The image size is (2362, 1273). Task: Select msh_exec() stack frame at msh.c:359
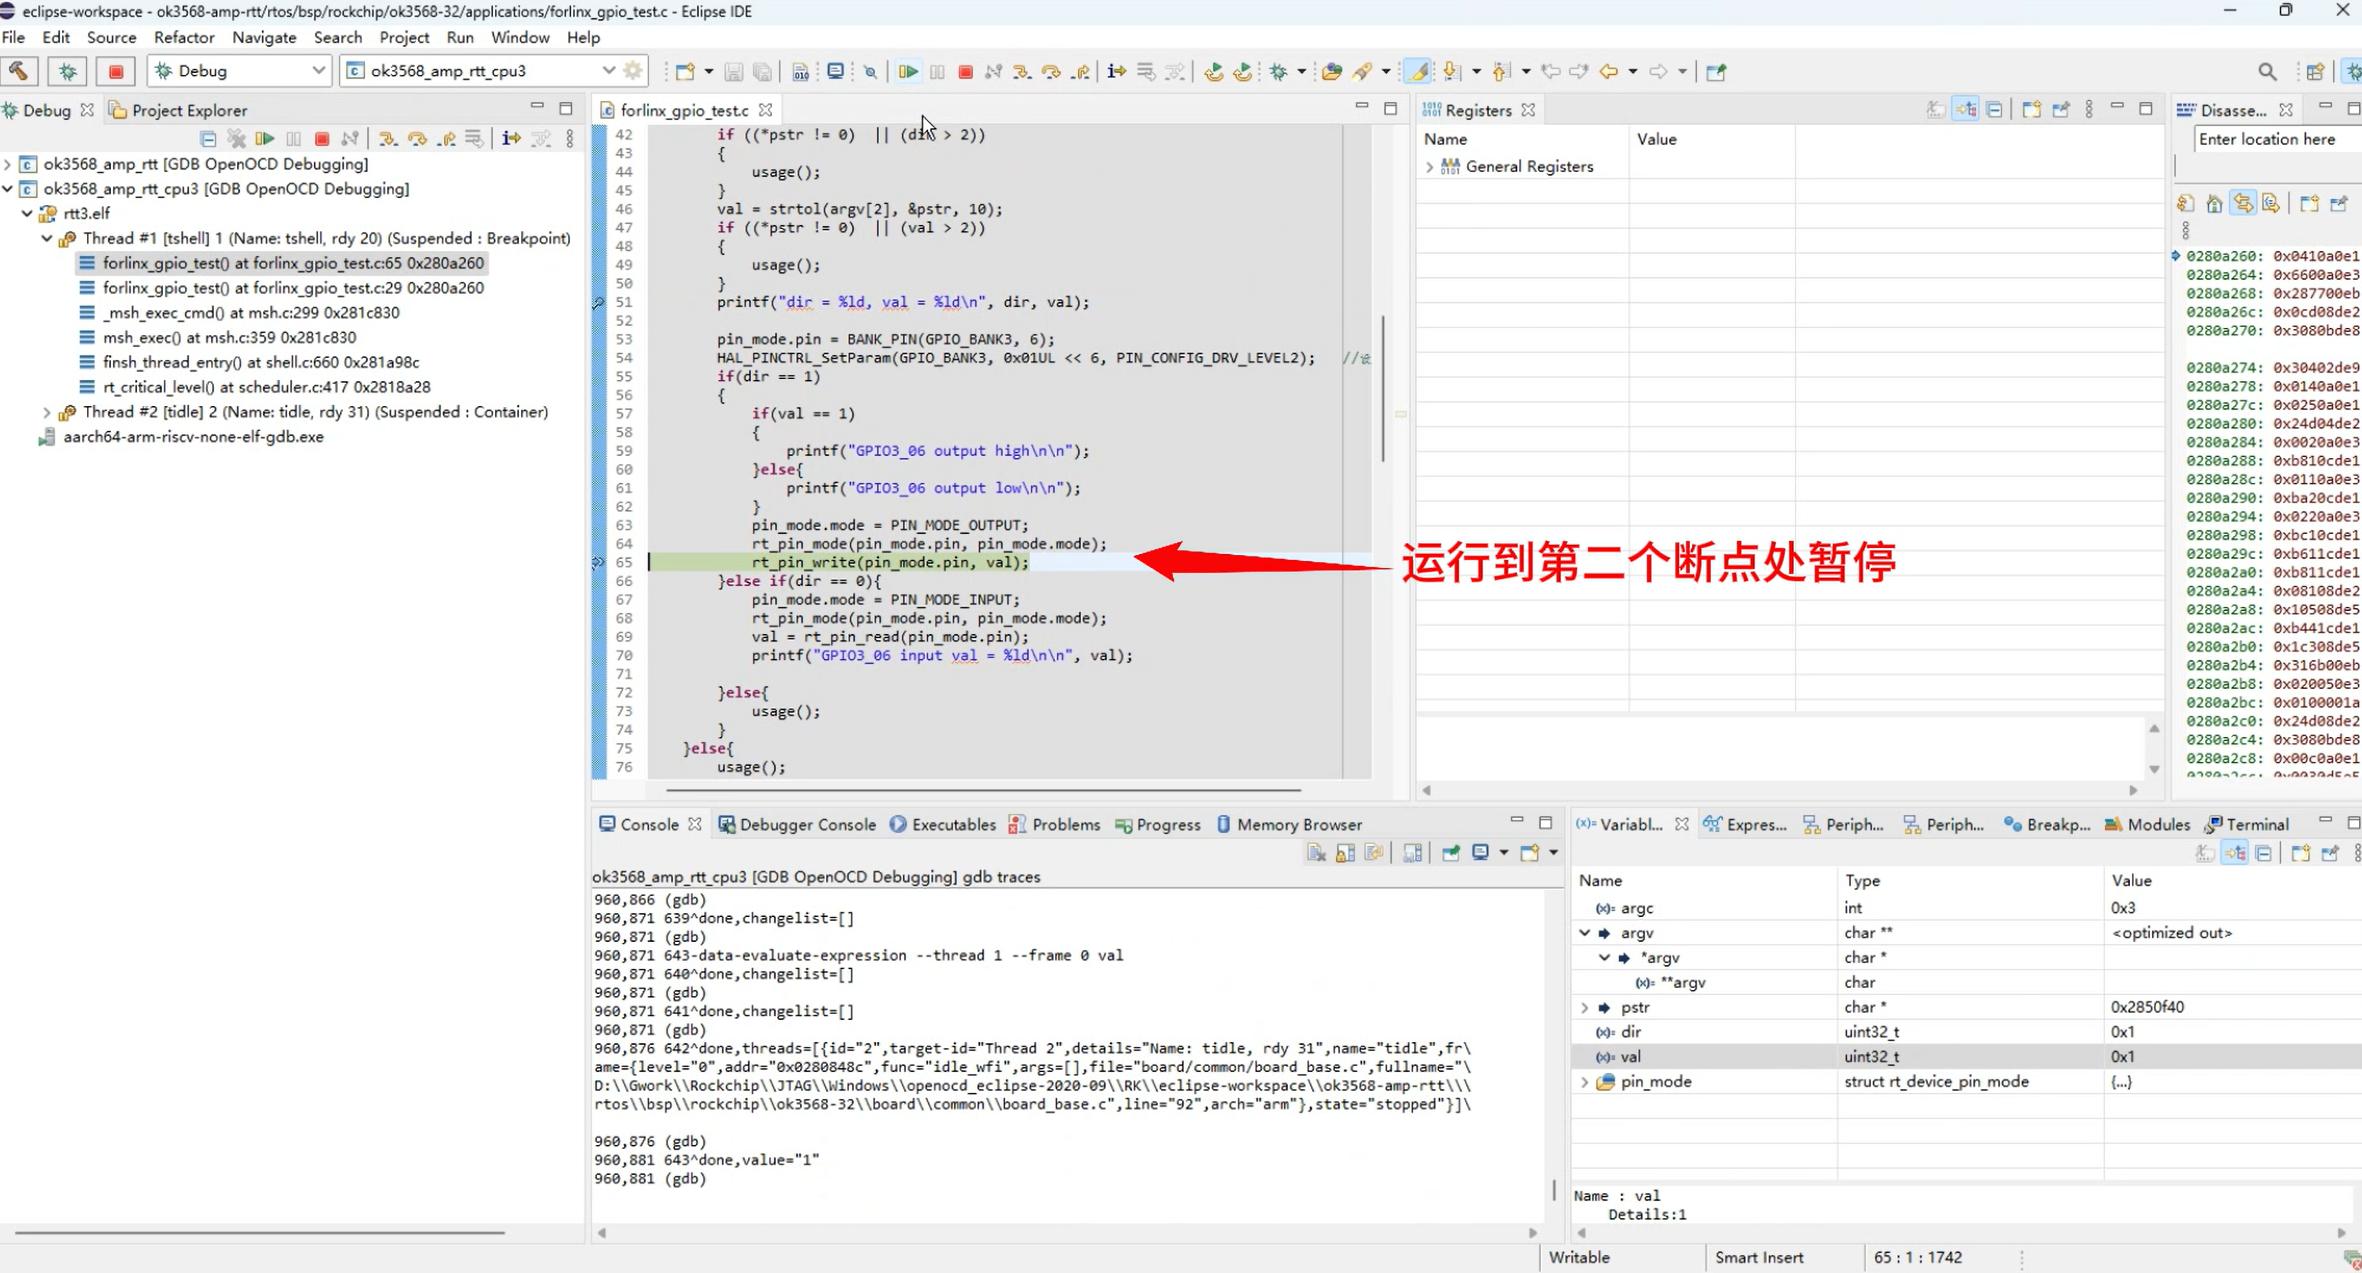[x=229, y=337]
